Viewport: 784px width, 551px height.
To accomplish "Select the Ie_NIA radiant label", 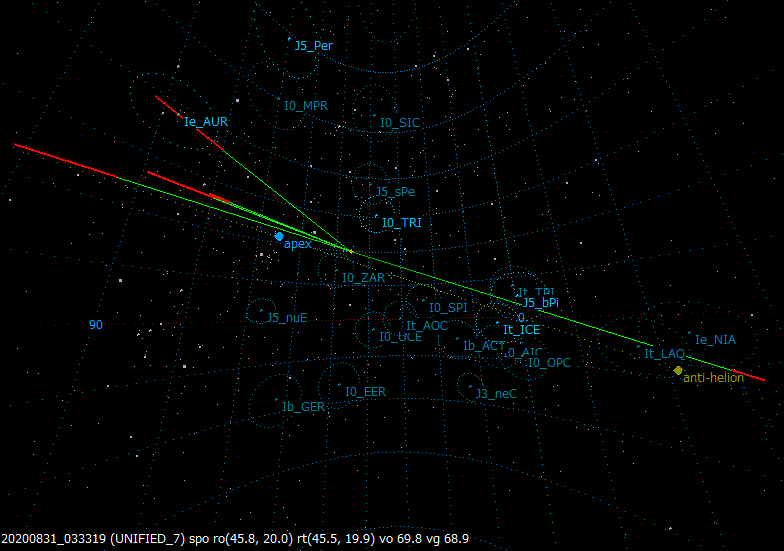I will 716,340.
